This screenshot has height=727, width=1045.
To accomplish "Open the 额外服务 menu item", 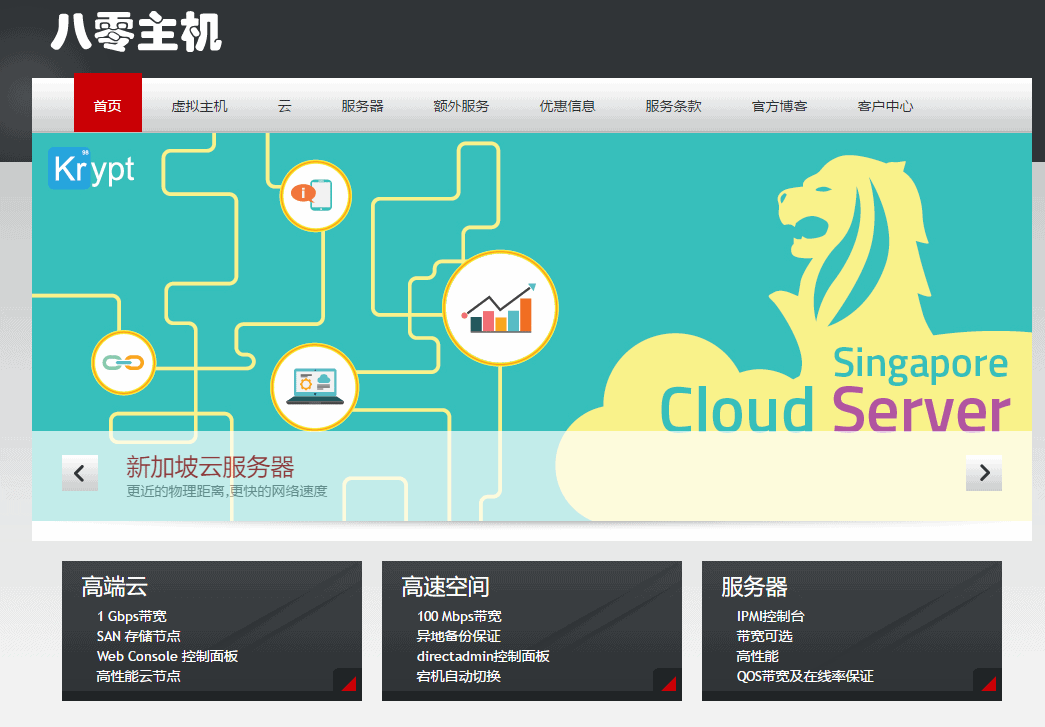I will point(461,106).
